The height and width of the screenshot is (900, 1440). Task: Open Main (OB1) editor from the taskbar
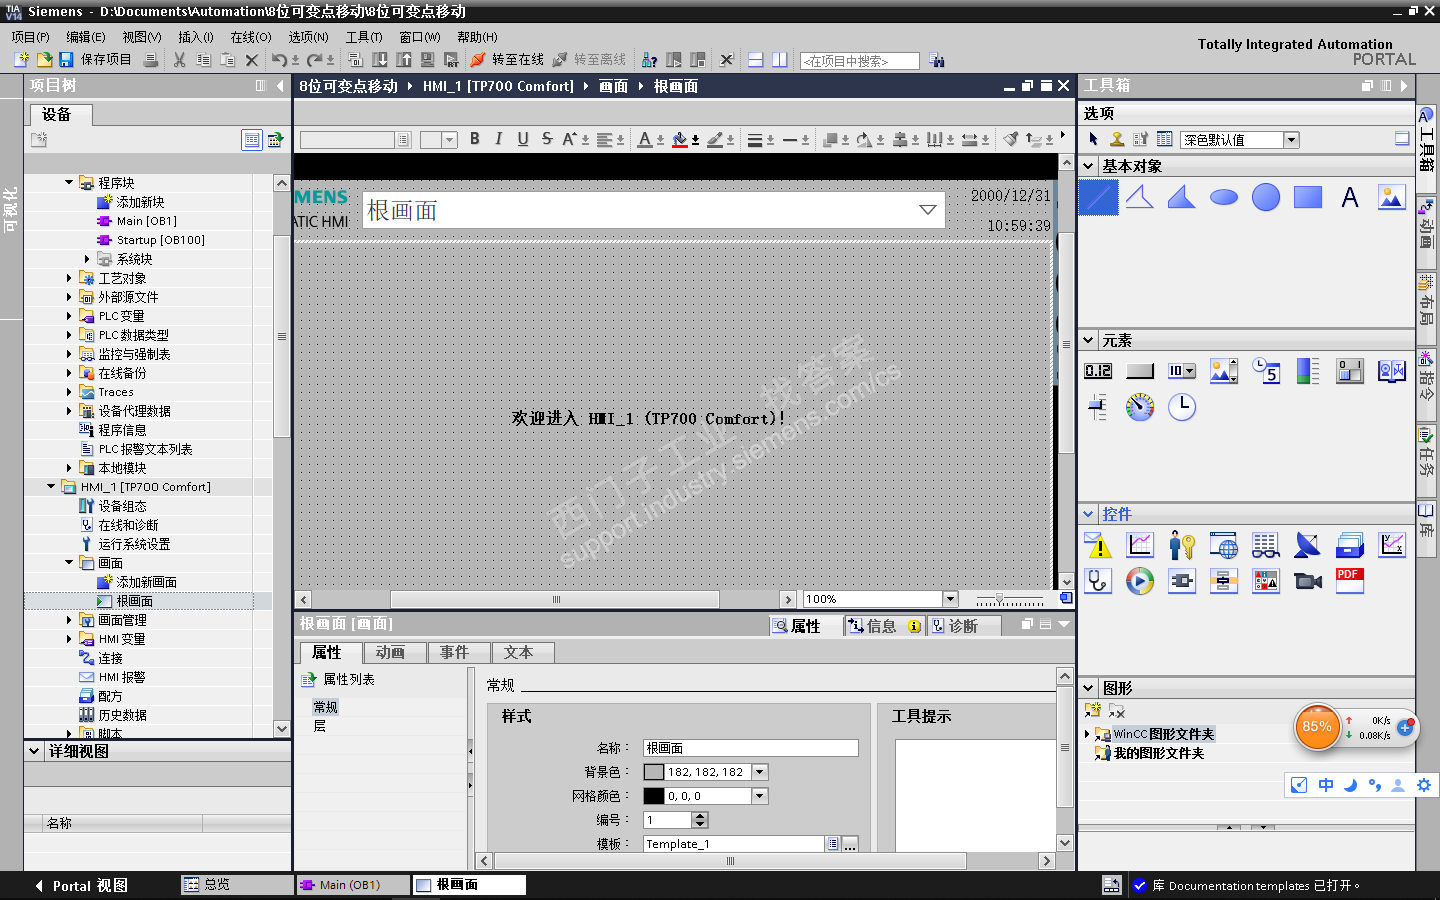coord(353,885)
